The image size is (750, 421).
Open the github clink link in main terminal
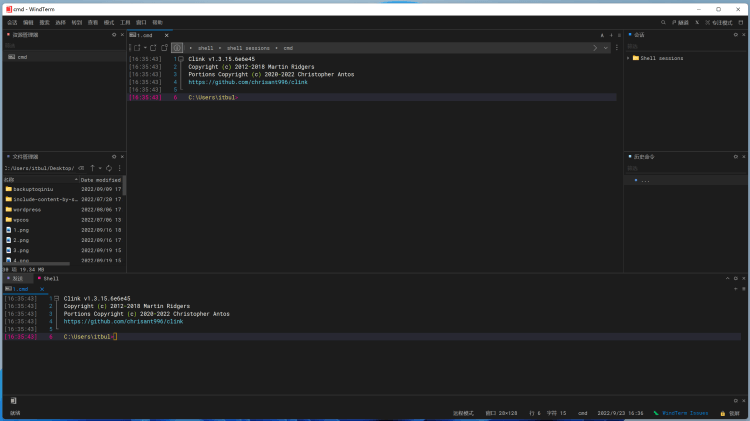248,82
